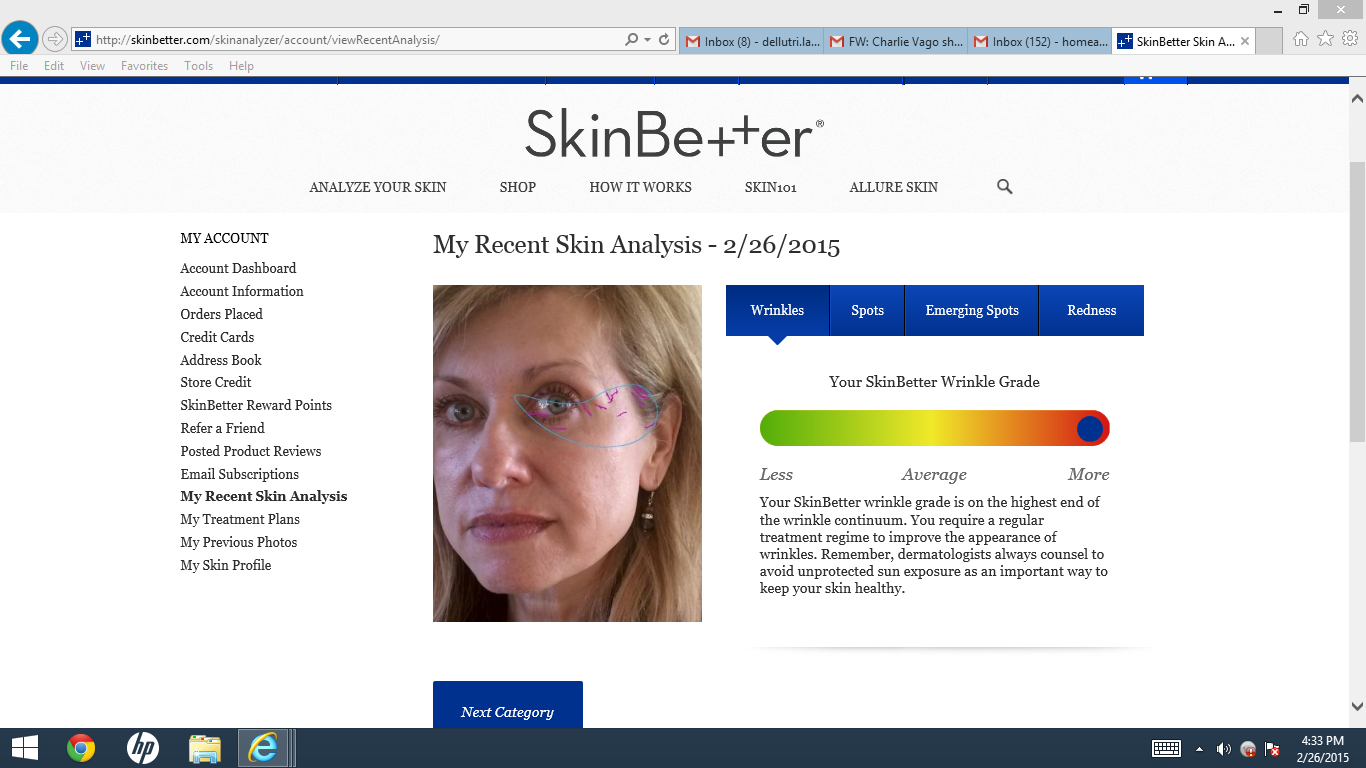This screenshot has width=1366, height=768.
Task: Select the Redness analysis tab
Action: [1092, 310]
